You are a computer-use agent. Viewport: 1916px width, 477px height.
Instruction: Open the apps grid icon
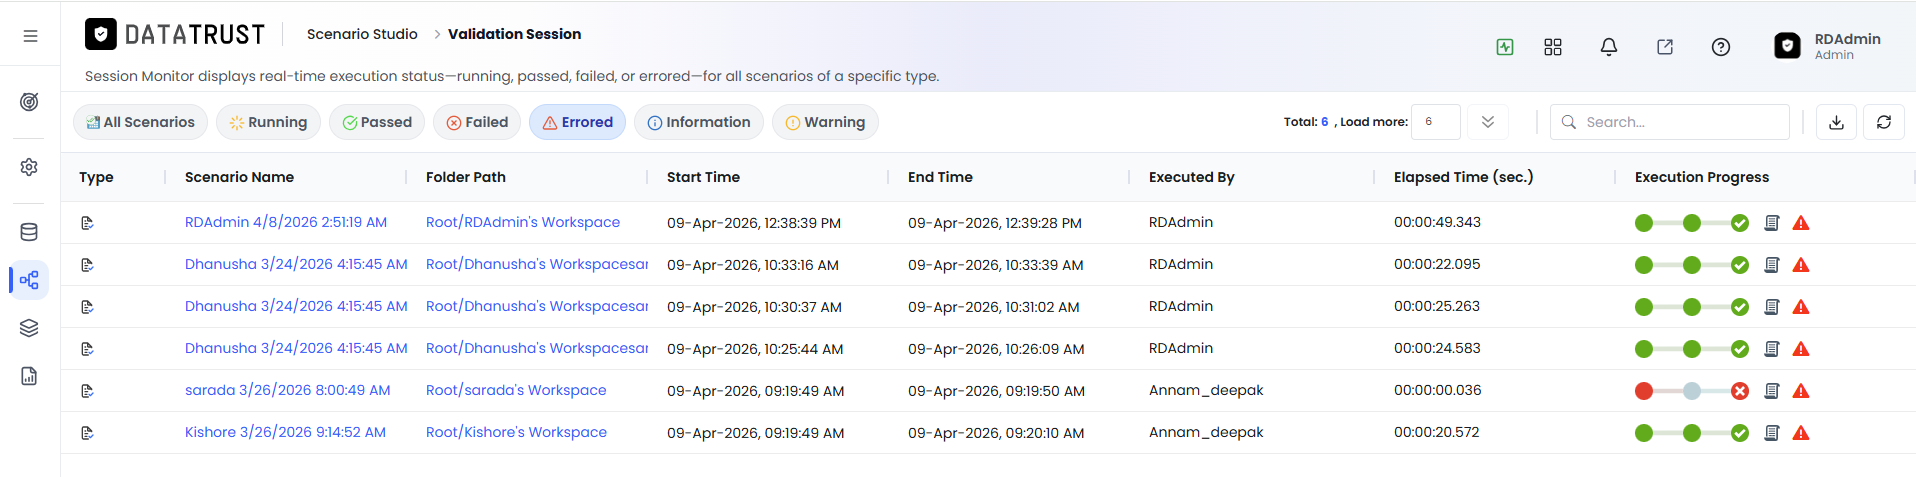click(x=1553, y=47)
